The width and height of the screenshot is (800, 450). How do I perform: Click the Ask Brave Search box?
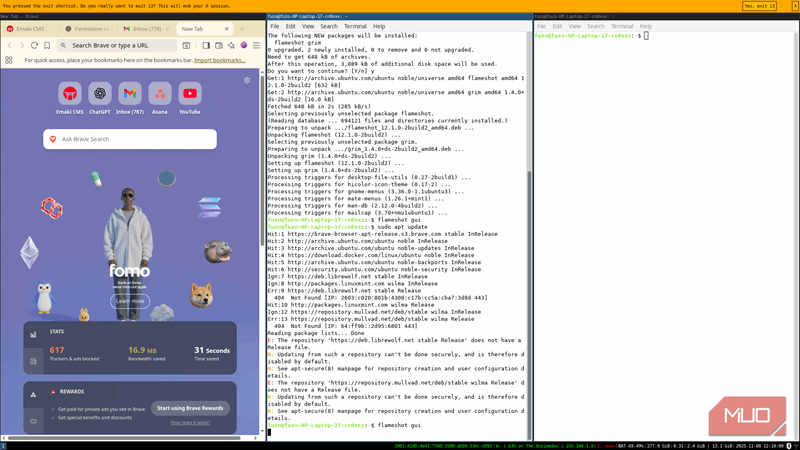(x=130, y=139)
